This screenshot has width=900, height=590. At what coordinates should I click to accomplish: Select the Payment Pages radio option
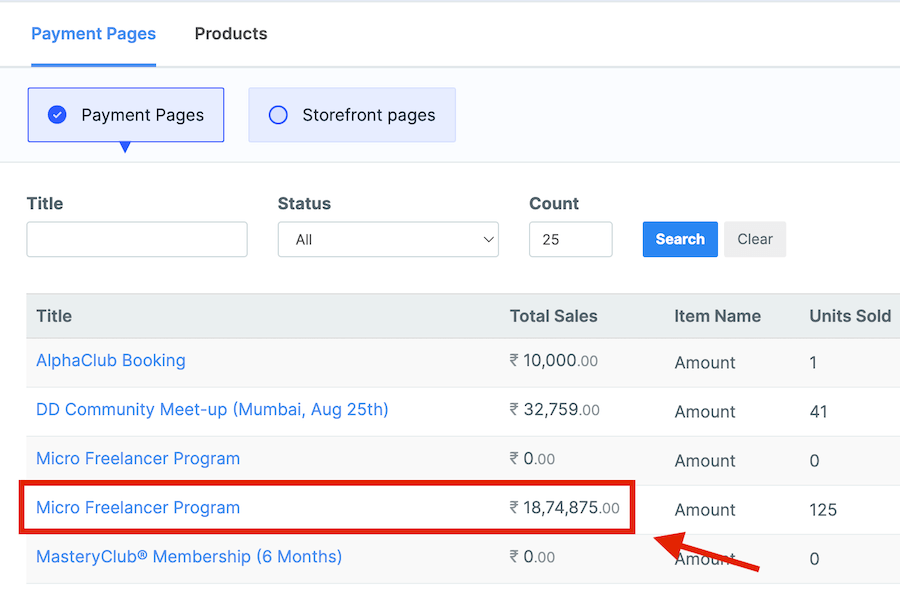[x=126, y=115]
